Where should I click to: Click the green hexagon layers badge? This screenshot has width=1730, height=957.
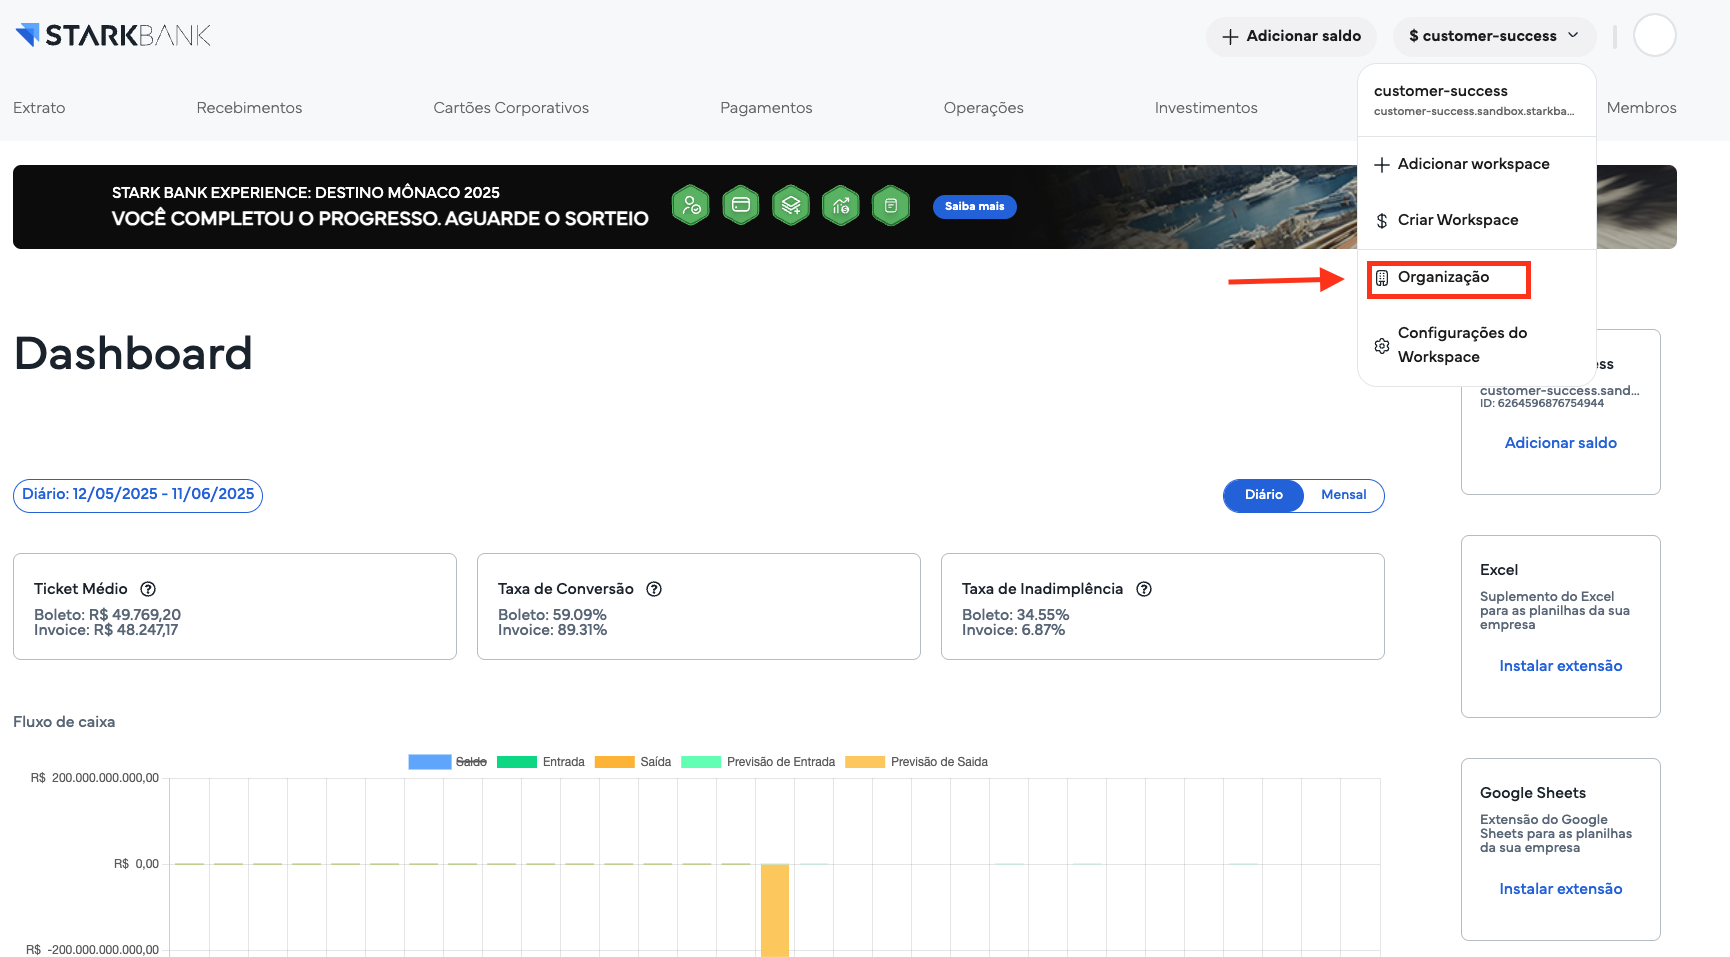[791, 206]
